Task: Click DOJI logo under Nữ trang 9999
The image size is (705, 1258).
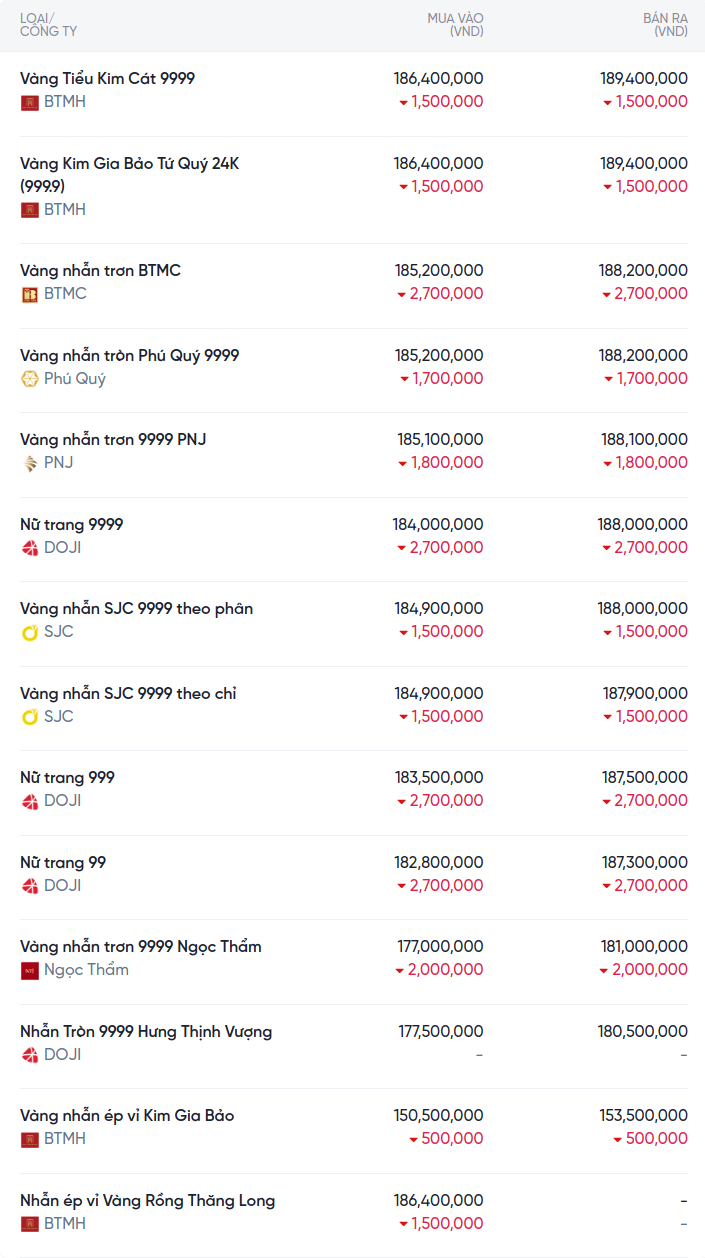Action: [x=30, y=548]
